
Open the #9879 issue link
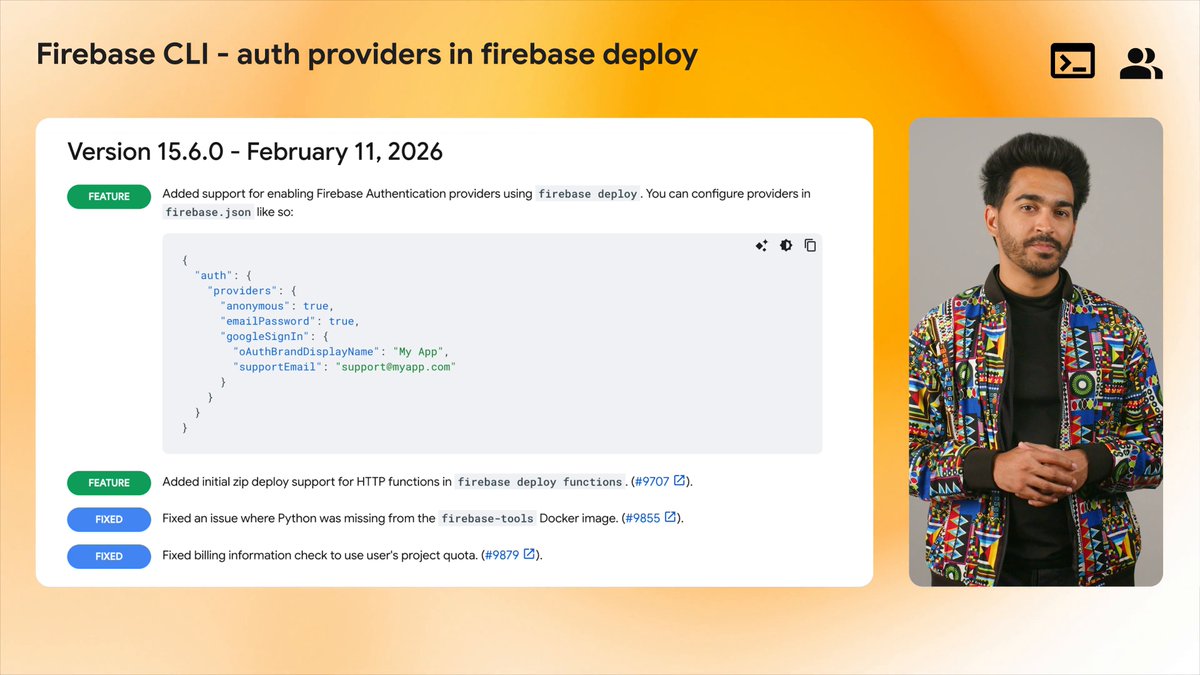pyautogui.click(x=502, y=555)
